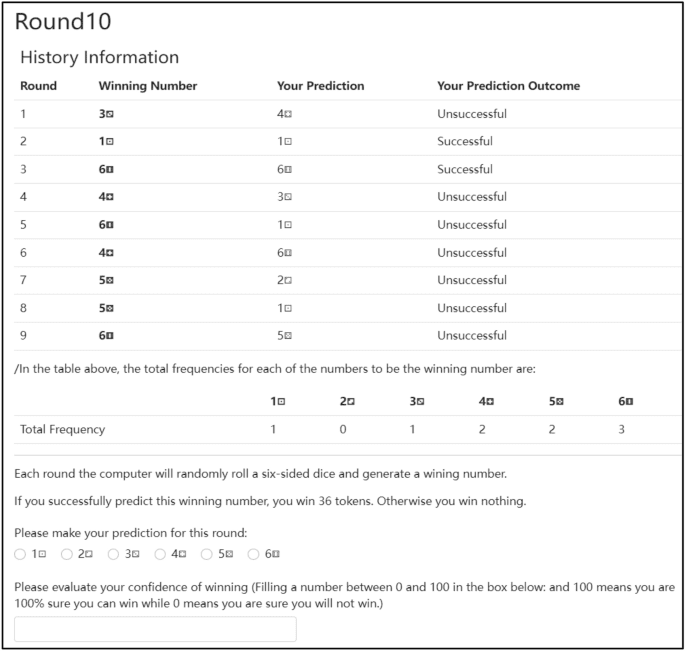Click Round 7 your prediction dice icon
685x651 pixels.
click(x=288, y=281)
